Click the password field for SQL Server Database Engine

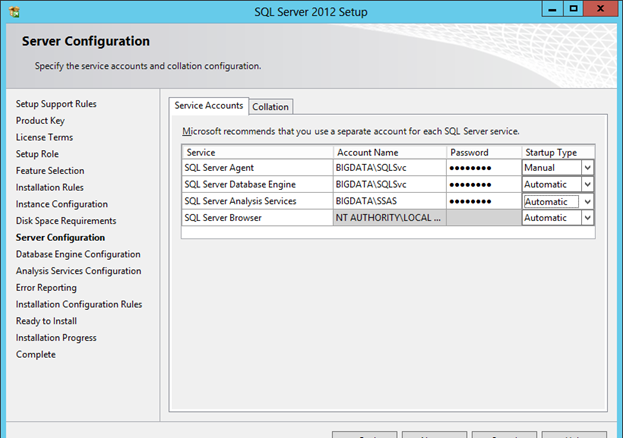[484, 184]
